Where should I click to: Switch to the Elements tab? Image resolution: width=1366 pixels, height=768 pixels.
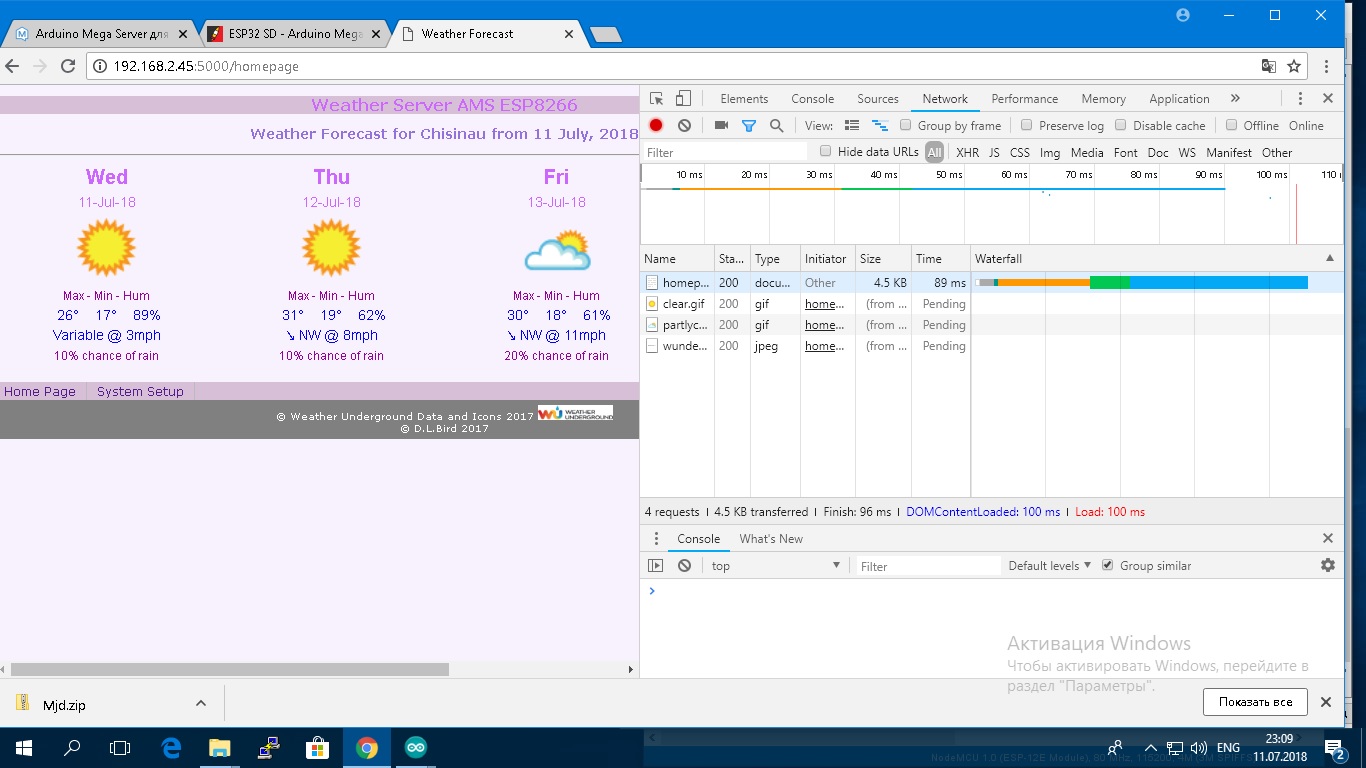click(744, 99)
